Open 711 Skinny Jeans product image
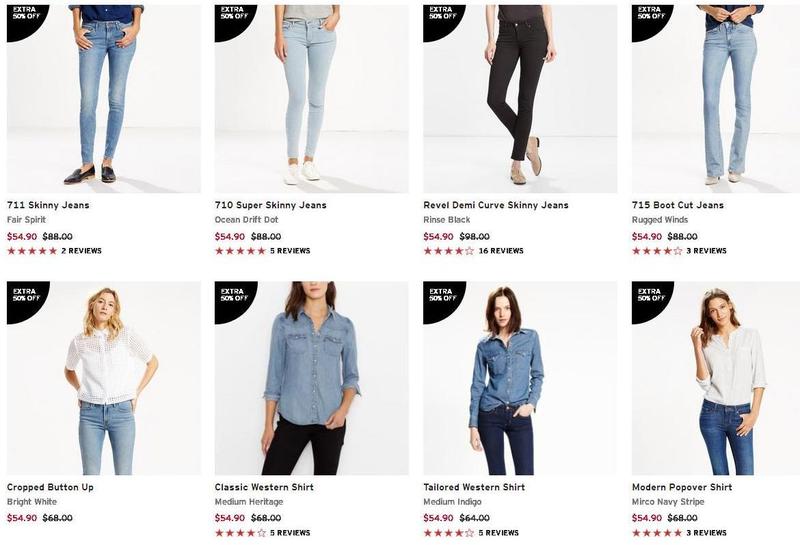 tap(103, 98)
